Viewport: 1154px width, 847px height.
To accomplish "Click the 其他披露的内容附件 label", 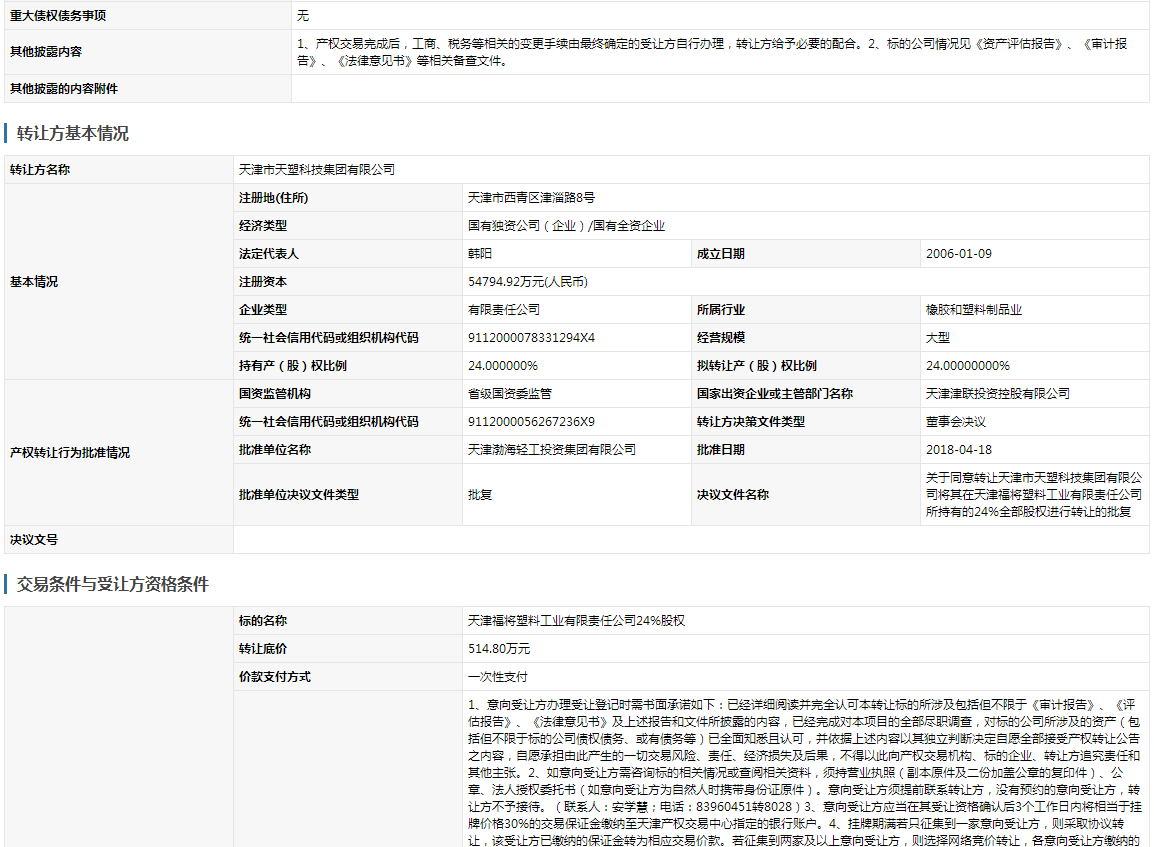I will pyautogui.click(x=64, y=88).
